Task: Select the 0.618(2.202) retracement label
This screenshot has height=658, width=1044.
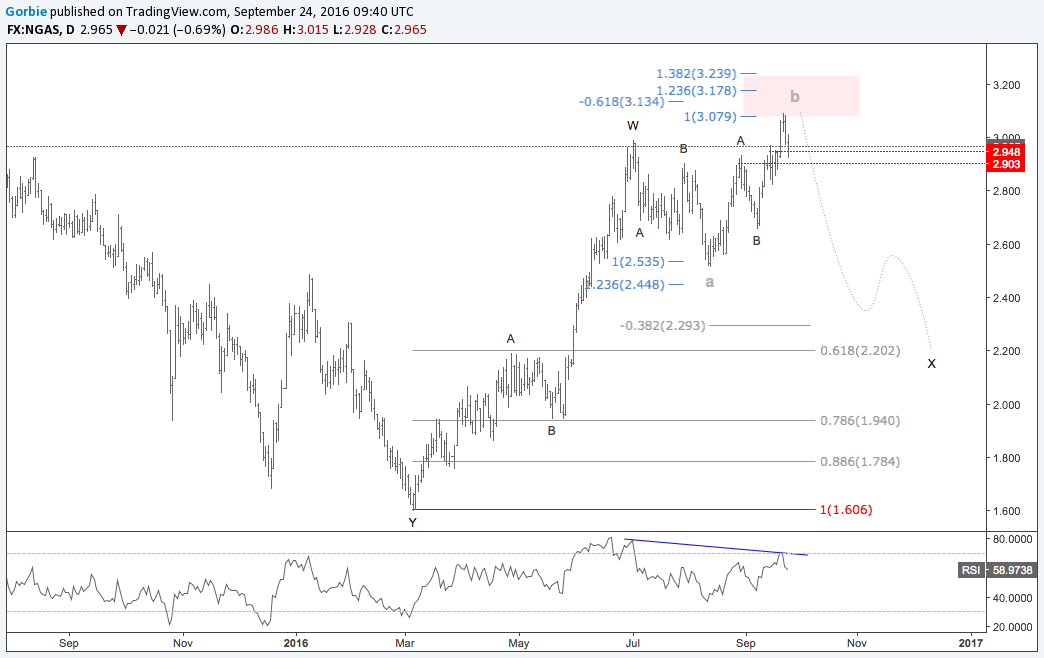Action: pos(860,350)
